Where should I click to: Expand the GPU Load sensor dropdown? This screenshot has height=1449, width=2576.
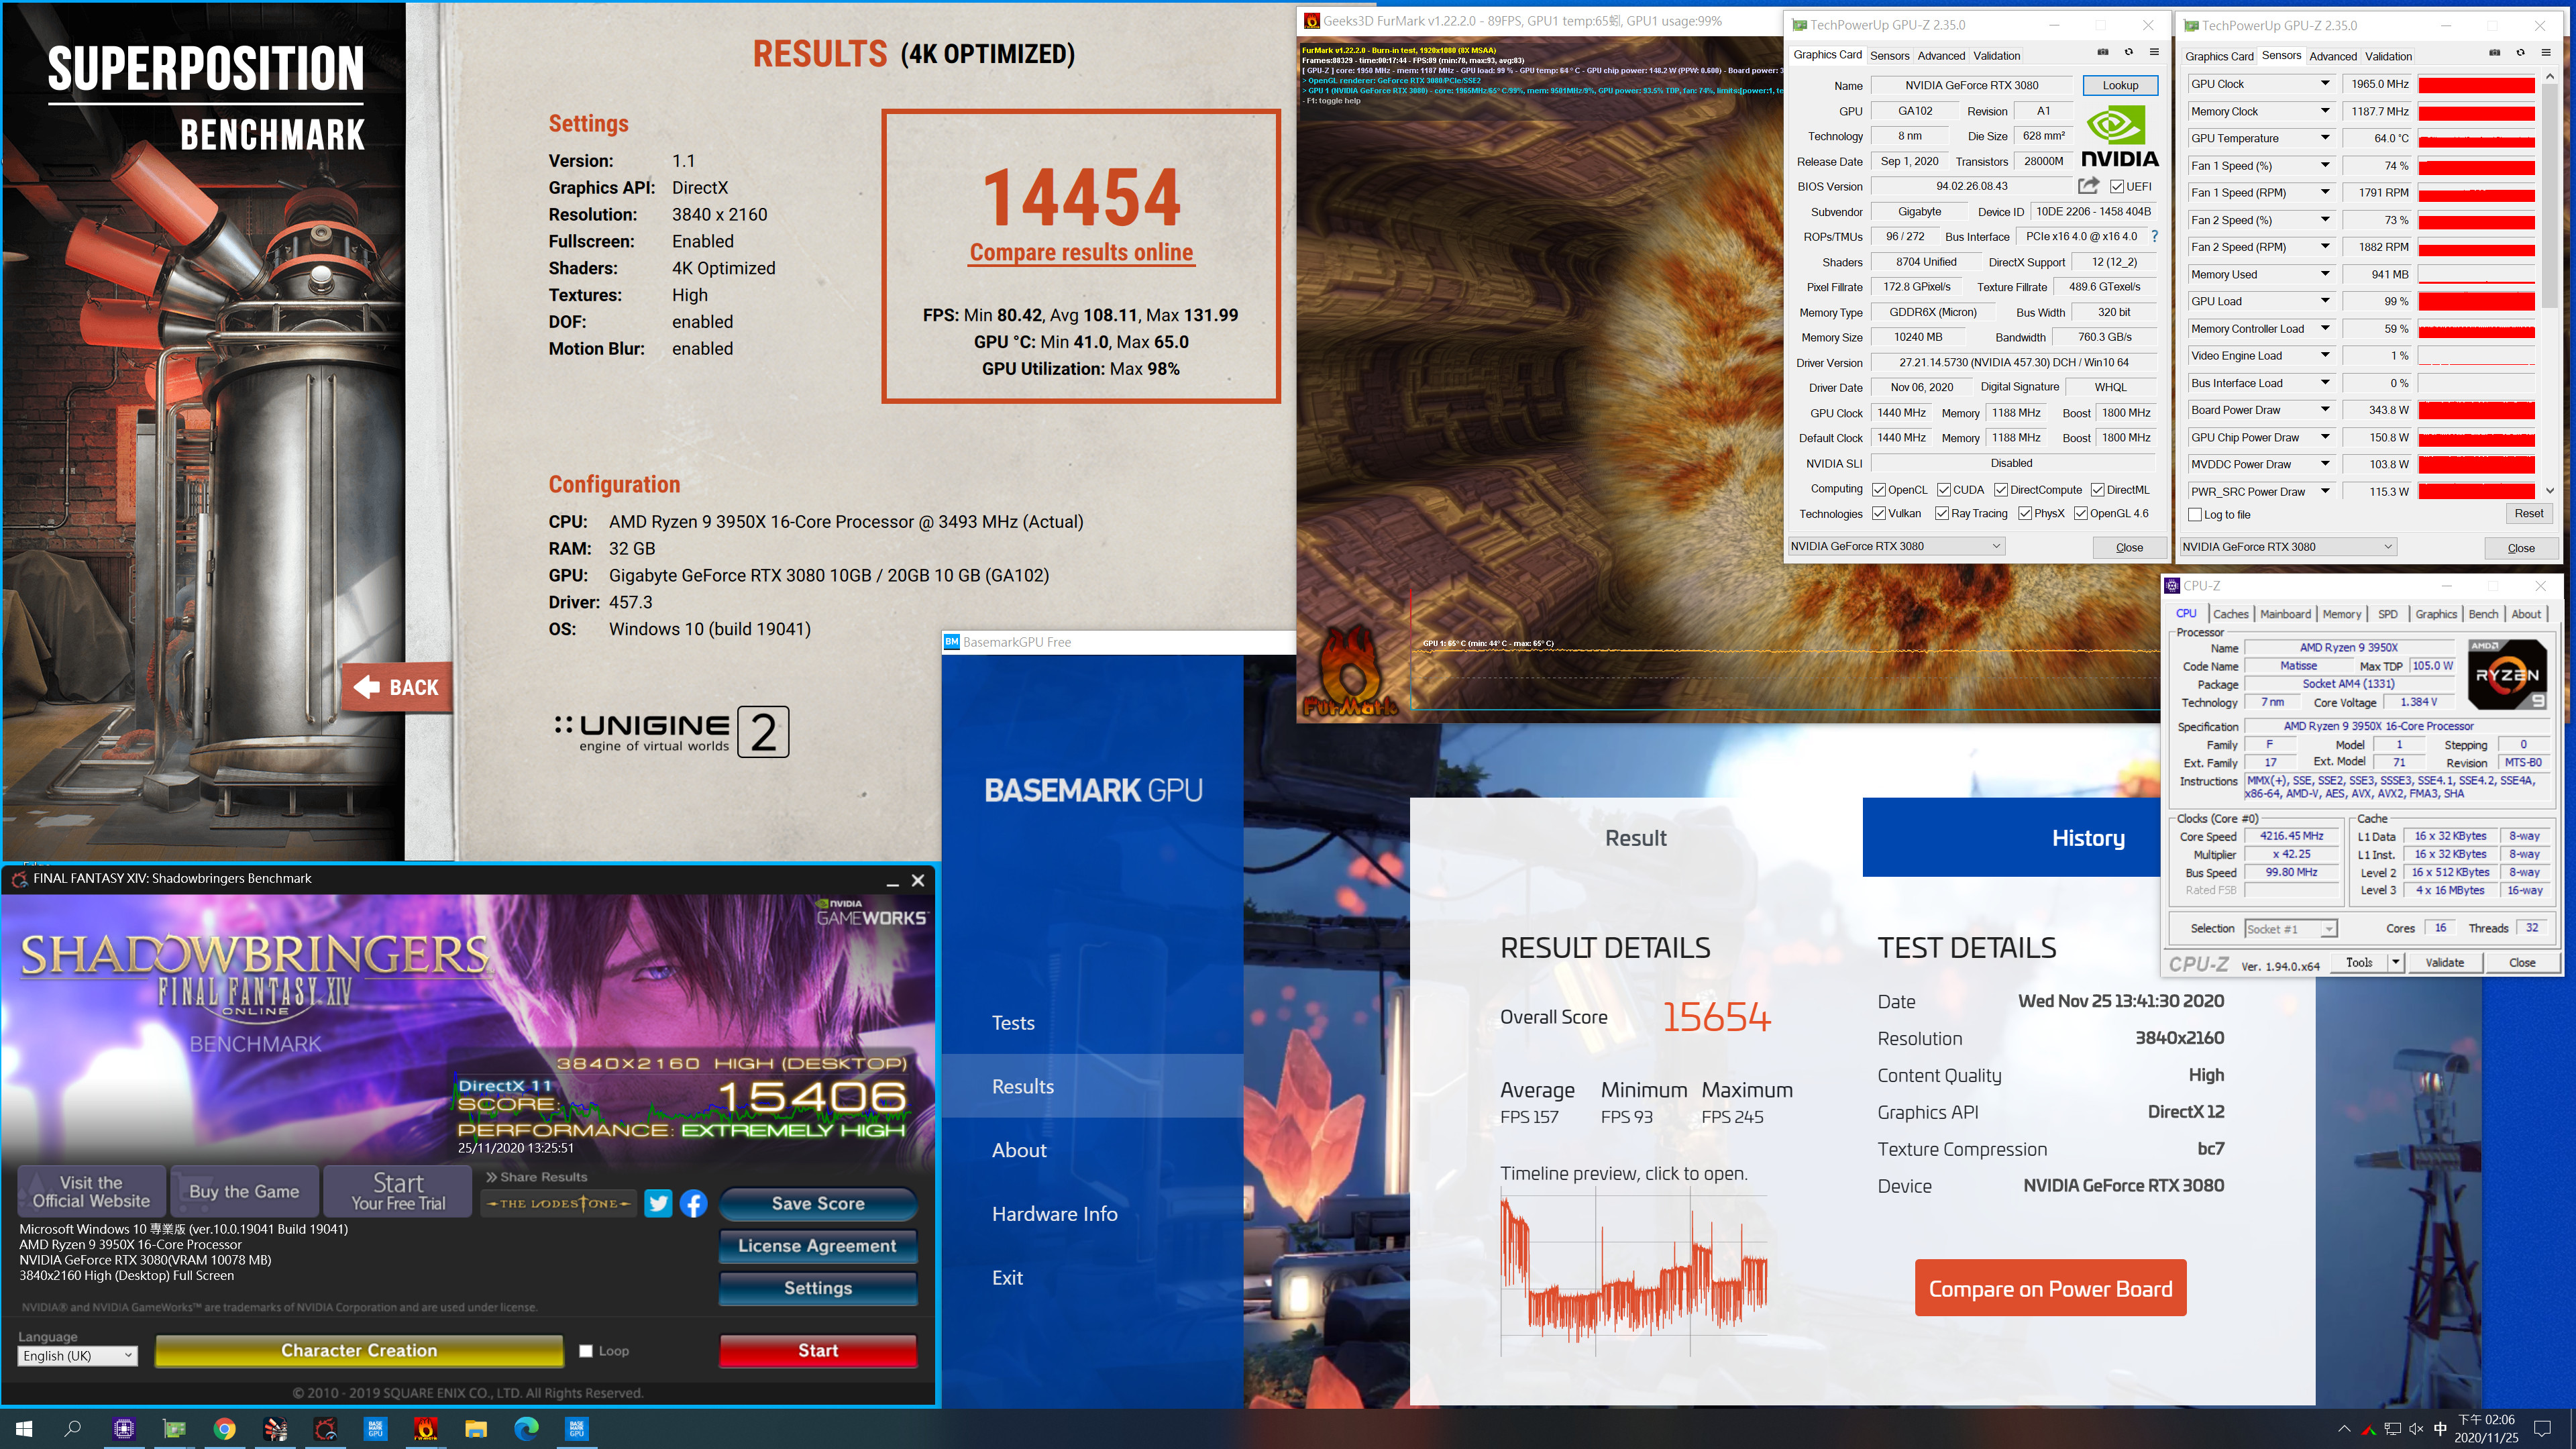pos(2325,301)
